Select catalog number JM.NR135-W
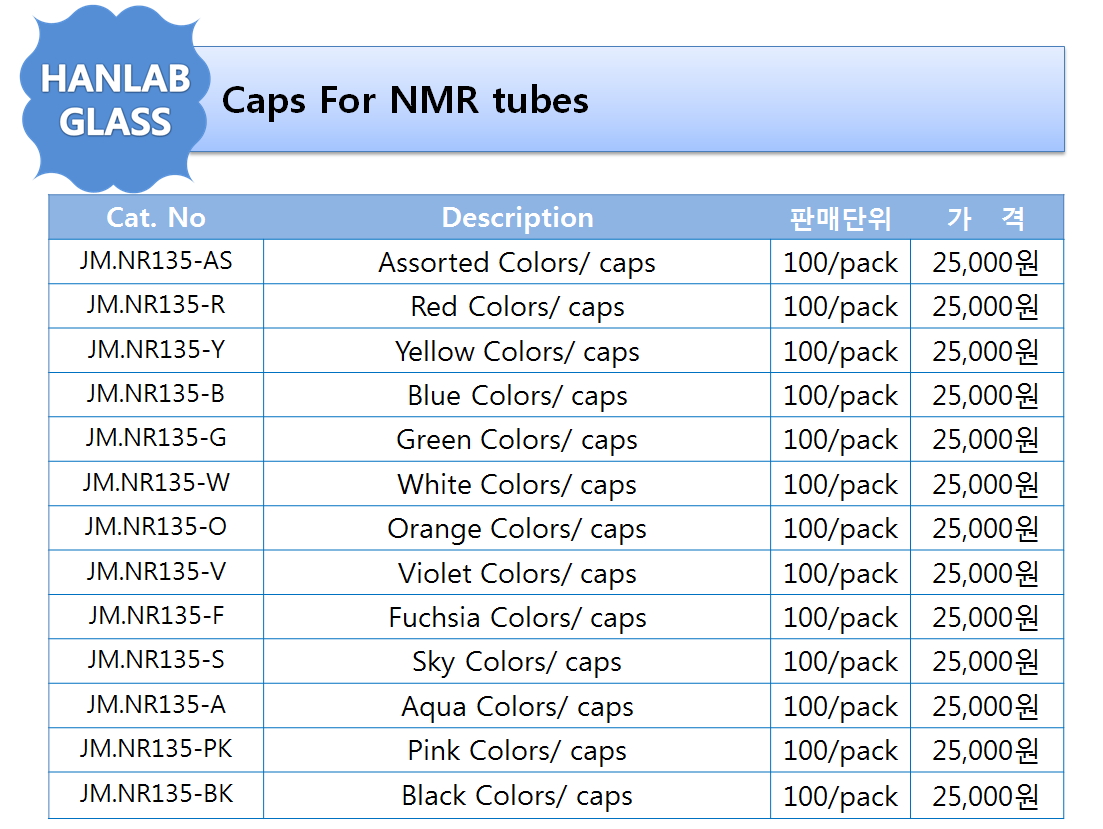 [155, 483]
